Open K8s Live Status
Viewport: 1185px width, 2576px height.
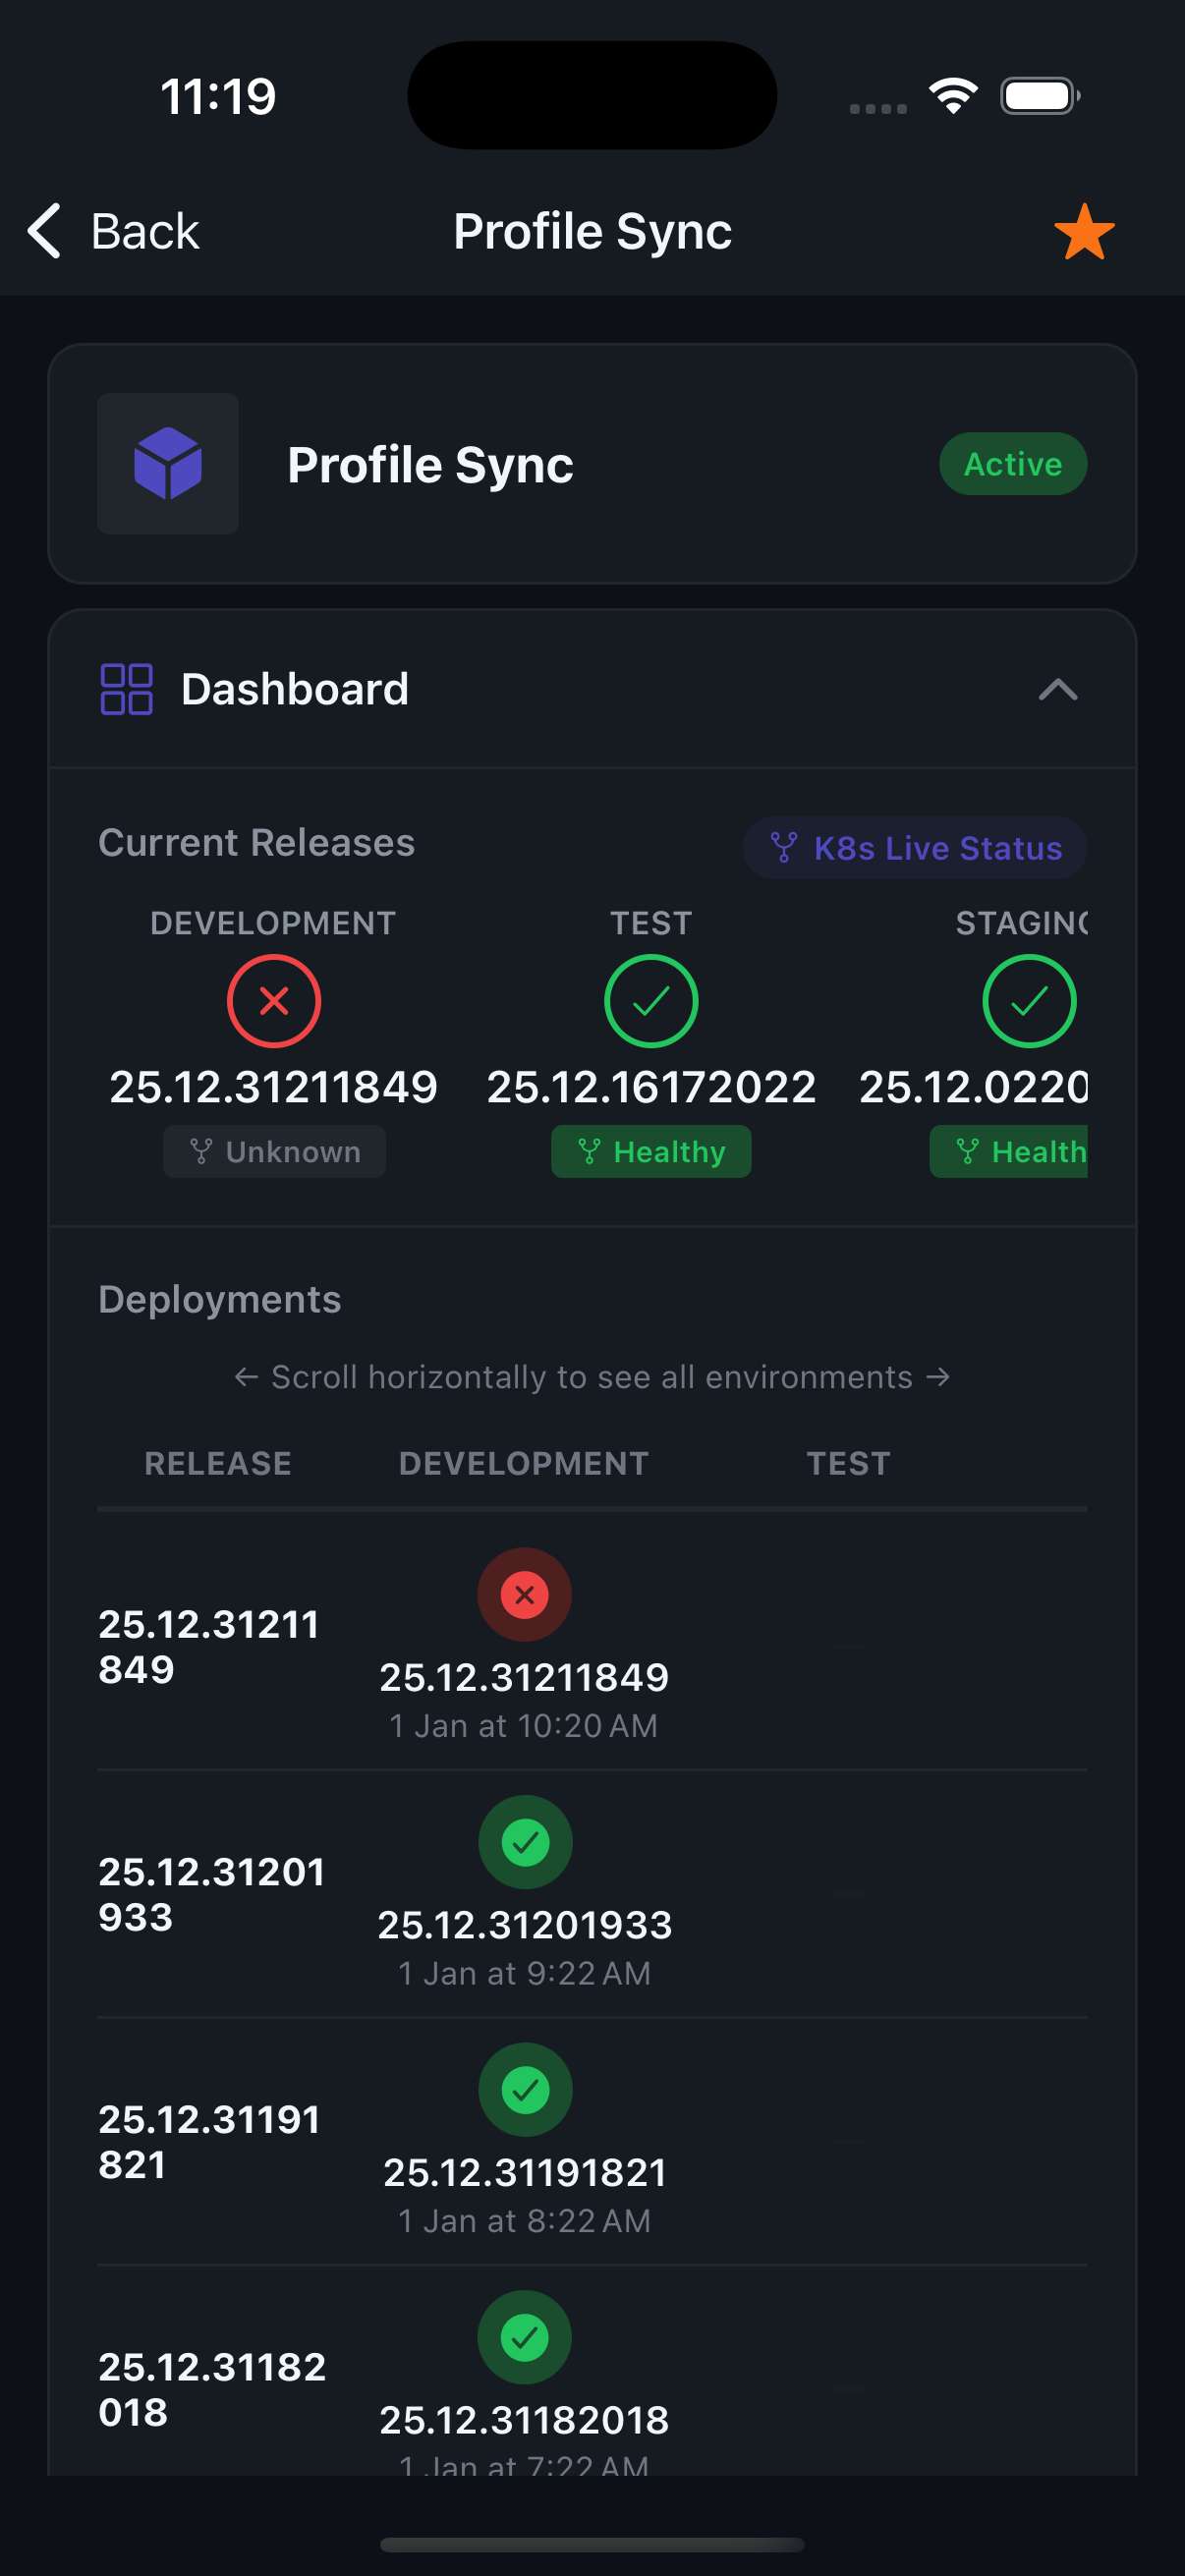915,848
